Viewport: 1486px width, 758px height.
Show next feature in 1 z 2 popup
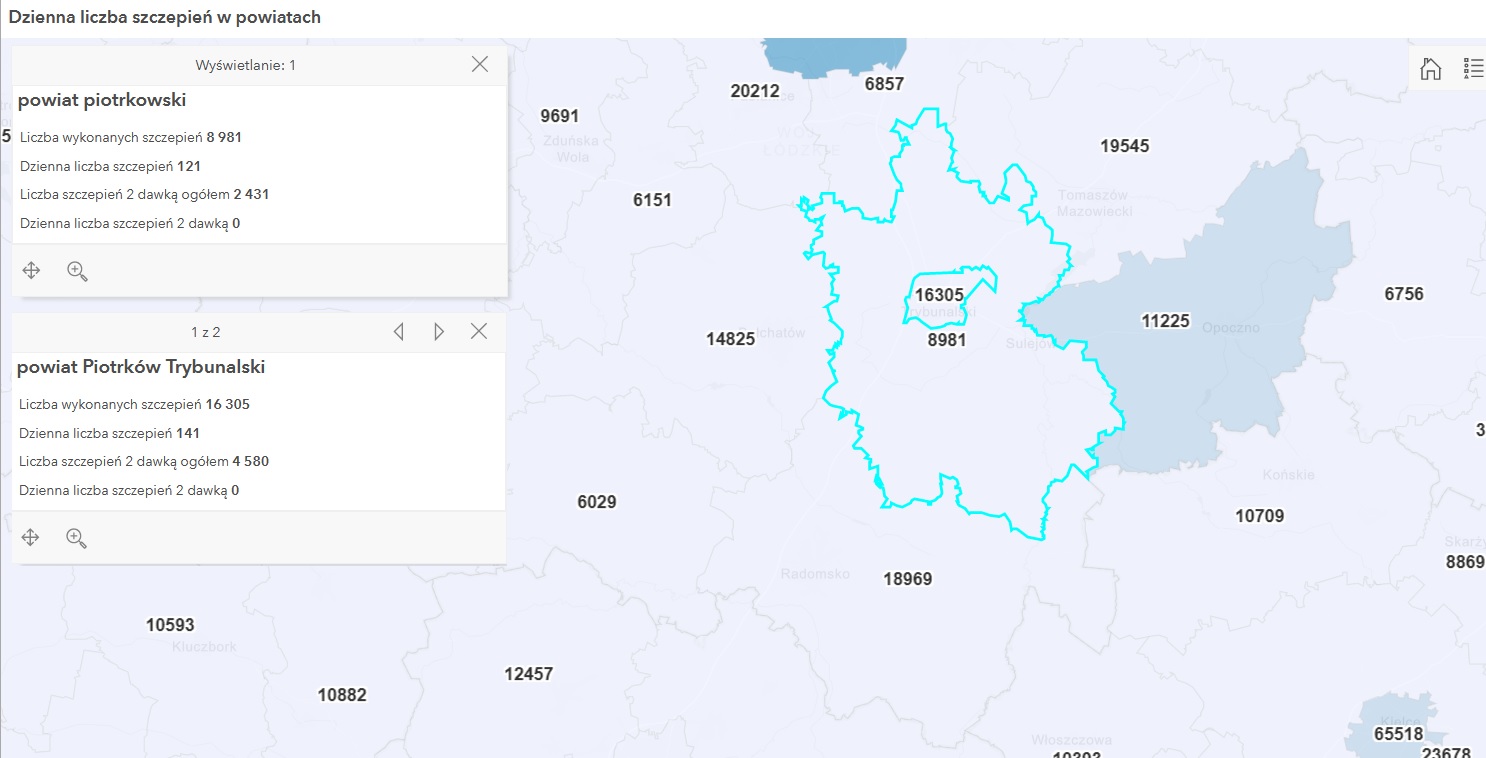coord(438,332)
